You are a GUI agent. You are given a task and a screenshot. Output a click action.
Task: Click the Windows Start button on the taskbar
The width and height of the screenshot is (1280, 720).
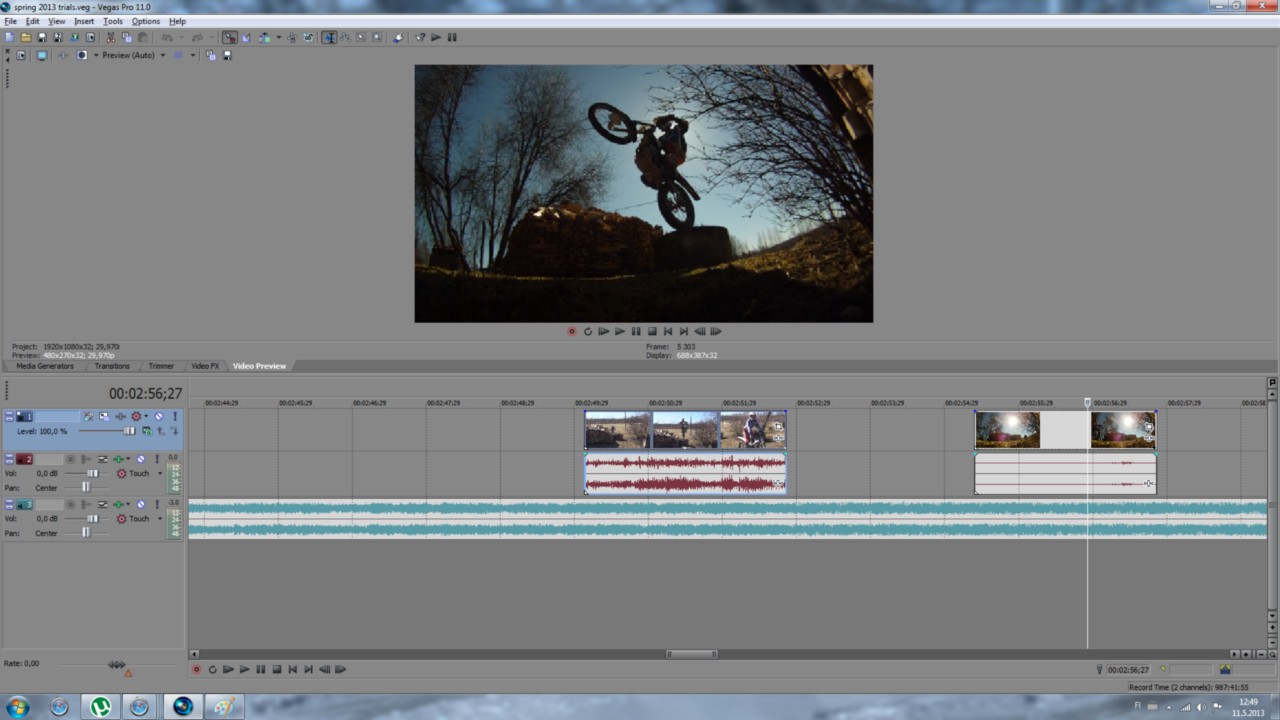coord(17,707)
